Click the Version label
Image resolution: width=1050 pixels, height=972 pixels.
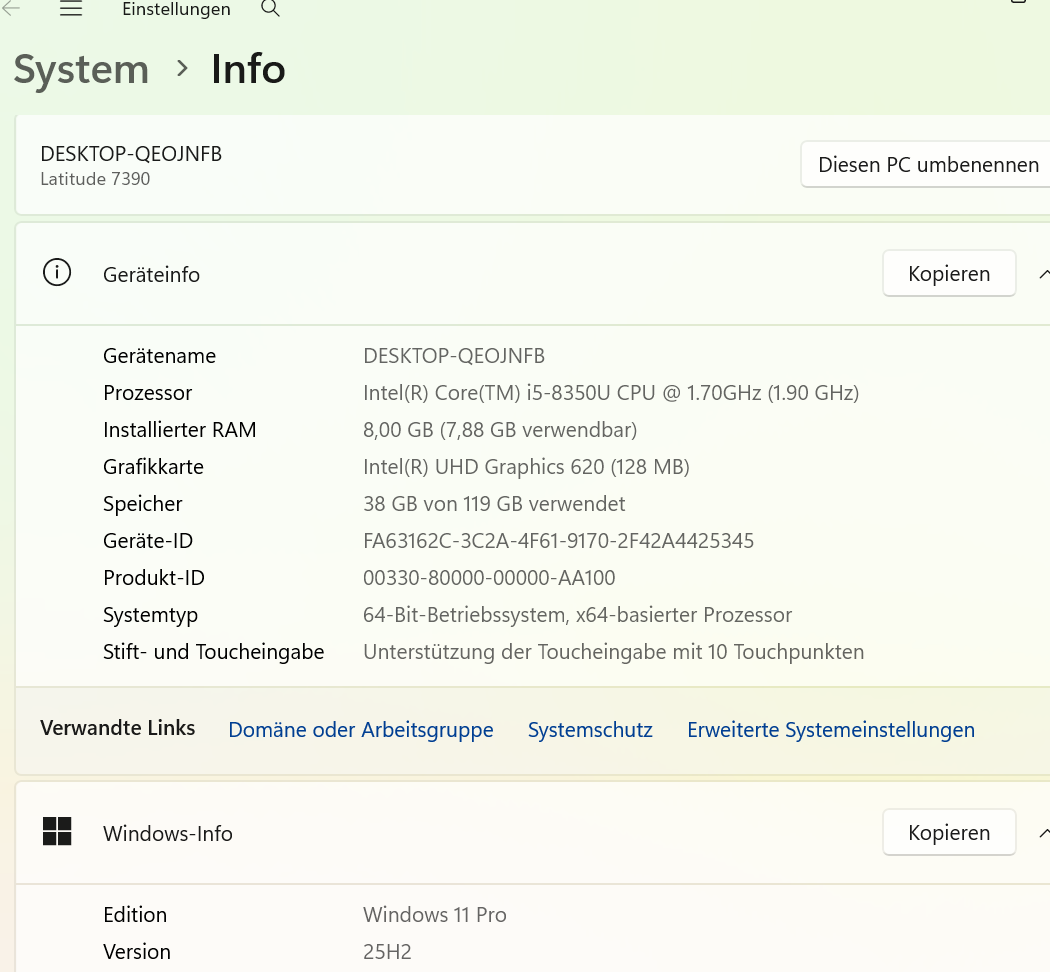click(x=137, y=951)
